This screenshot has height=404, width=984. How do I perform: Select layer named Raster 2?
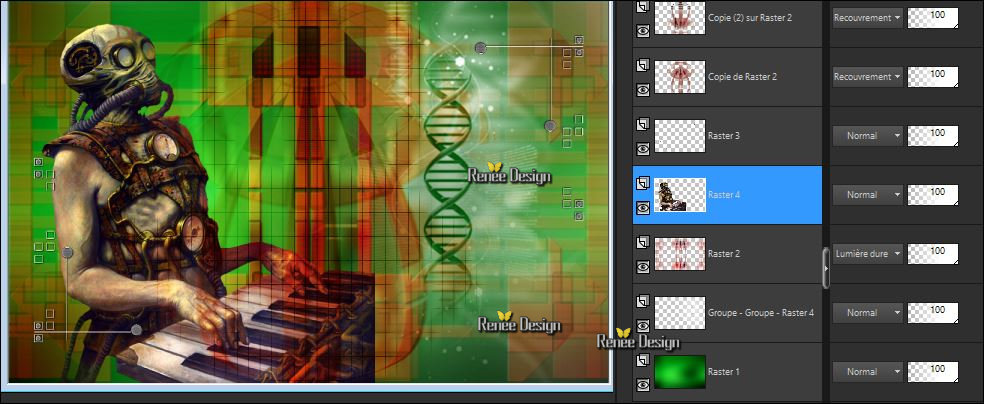tap(724, 253)
